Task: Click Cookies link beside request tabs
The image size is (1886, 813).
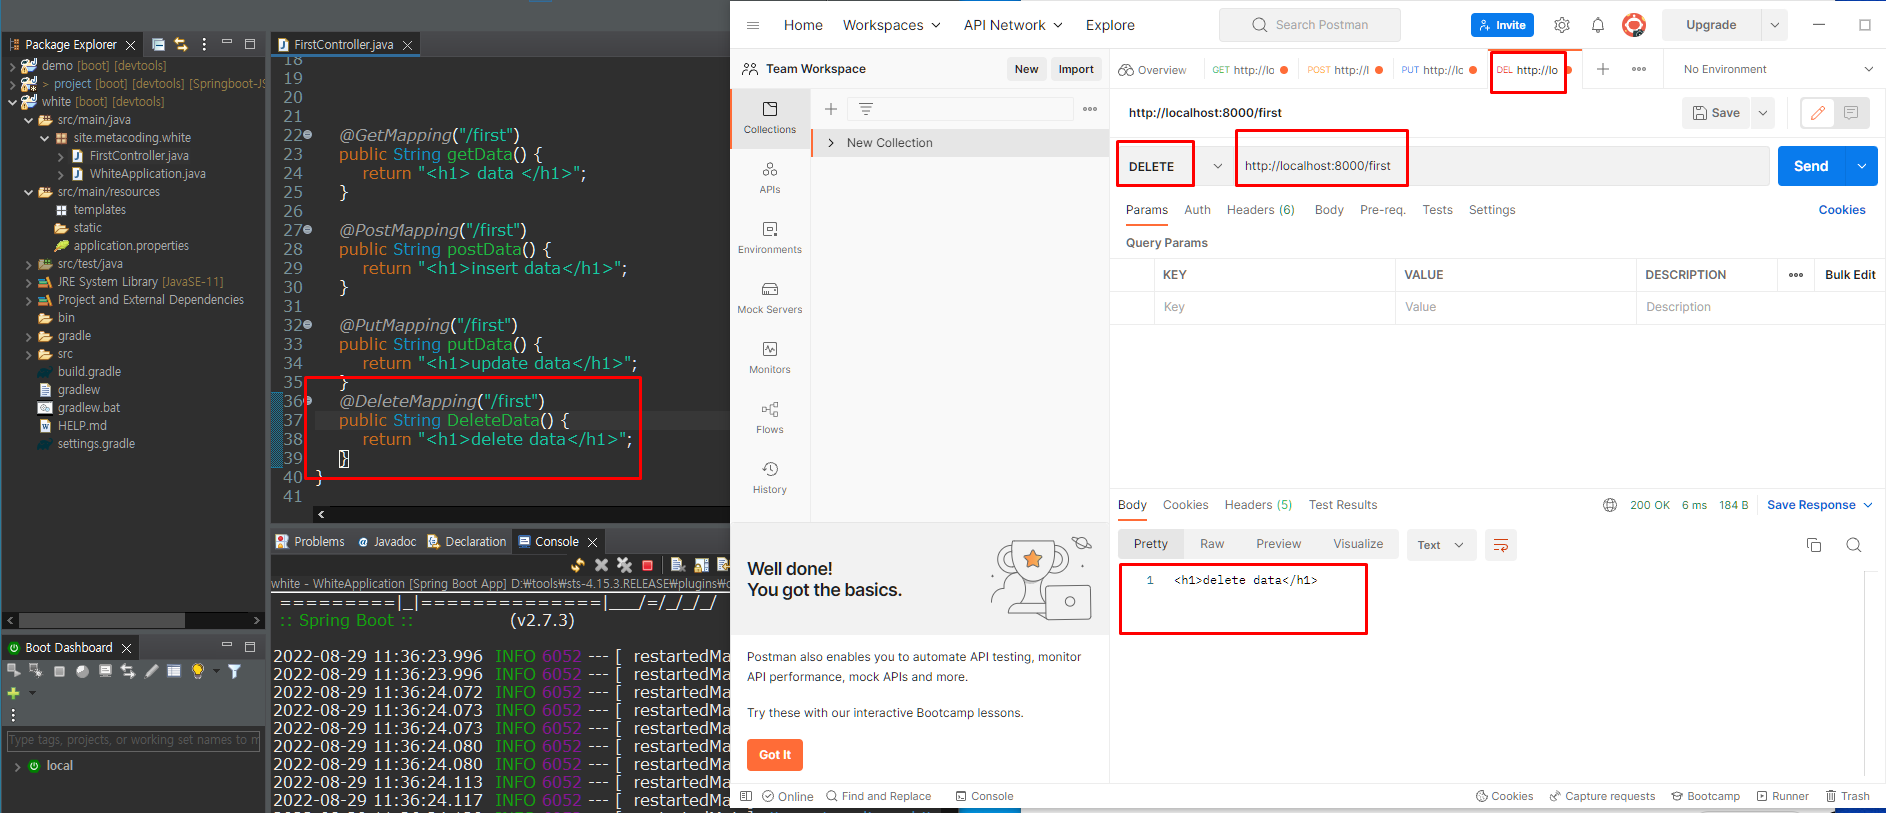Action: 1842,210
